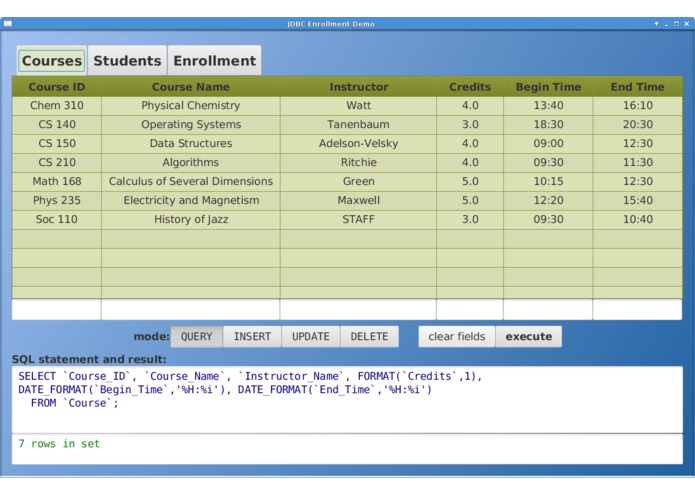This screenshot has height=494, width=695.
Task: Select UPDATE mode
Action: (311, 337)
